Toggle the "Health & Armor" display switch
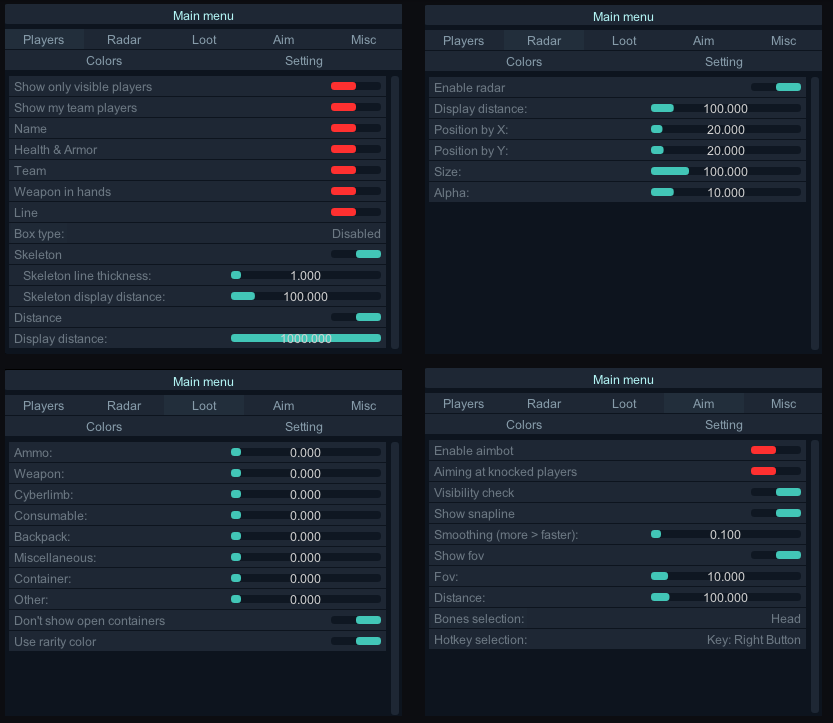This screenshot has height=723, width=833. pos(355,149)
